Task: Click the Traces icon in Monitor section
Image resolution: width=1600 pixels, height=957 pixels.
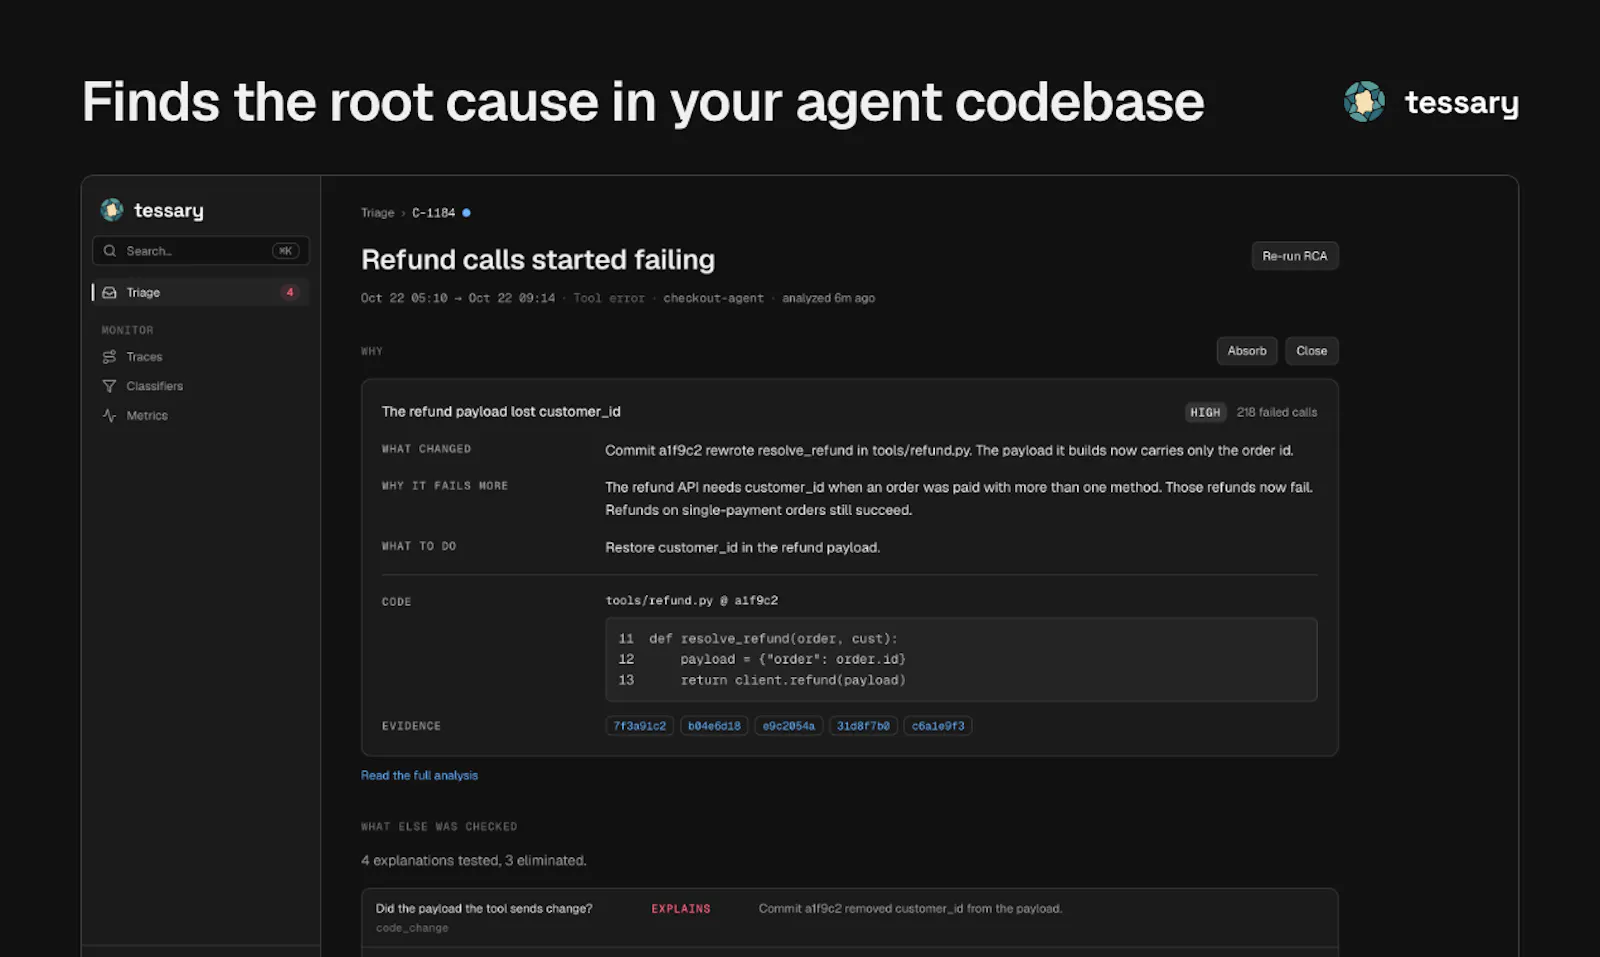Action: pyautogui.click(x=110, y=357)
